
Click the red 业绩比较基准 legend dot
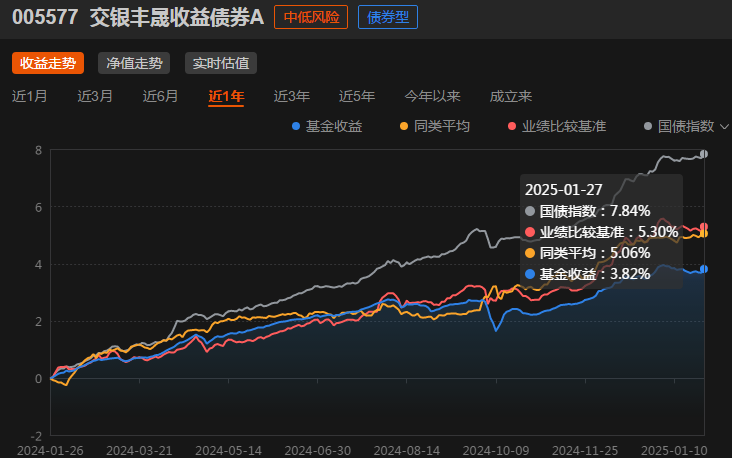[x=512, y=126]
